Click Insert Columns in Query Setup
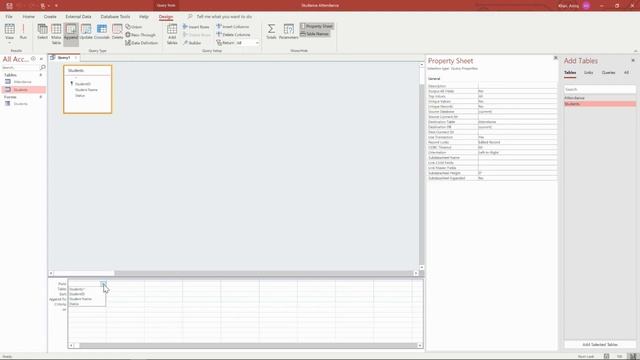 [x=233, y=27]
